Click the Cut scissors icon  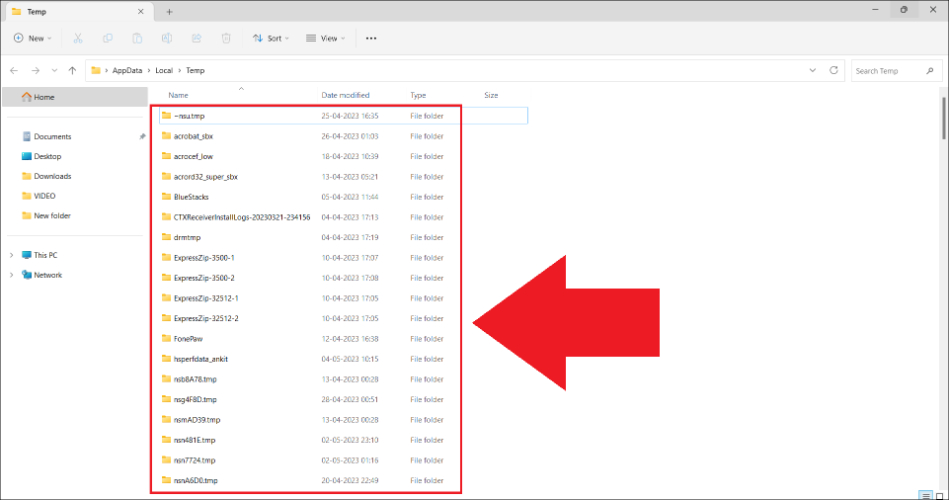[78, 38]
